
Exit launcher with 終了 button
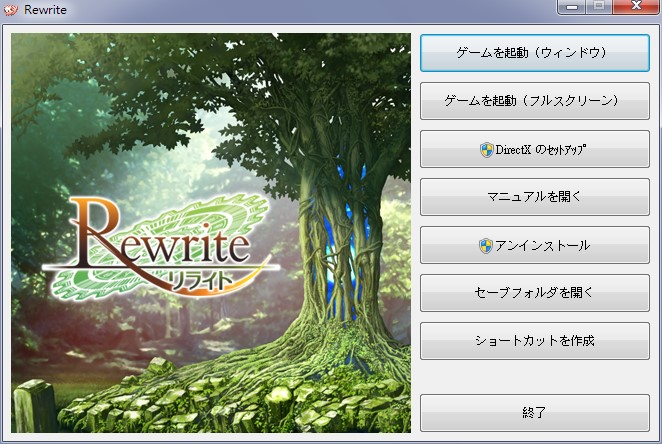534,413
